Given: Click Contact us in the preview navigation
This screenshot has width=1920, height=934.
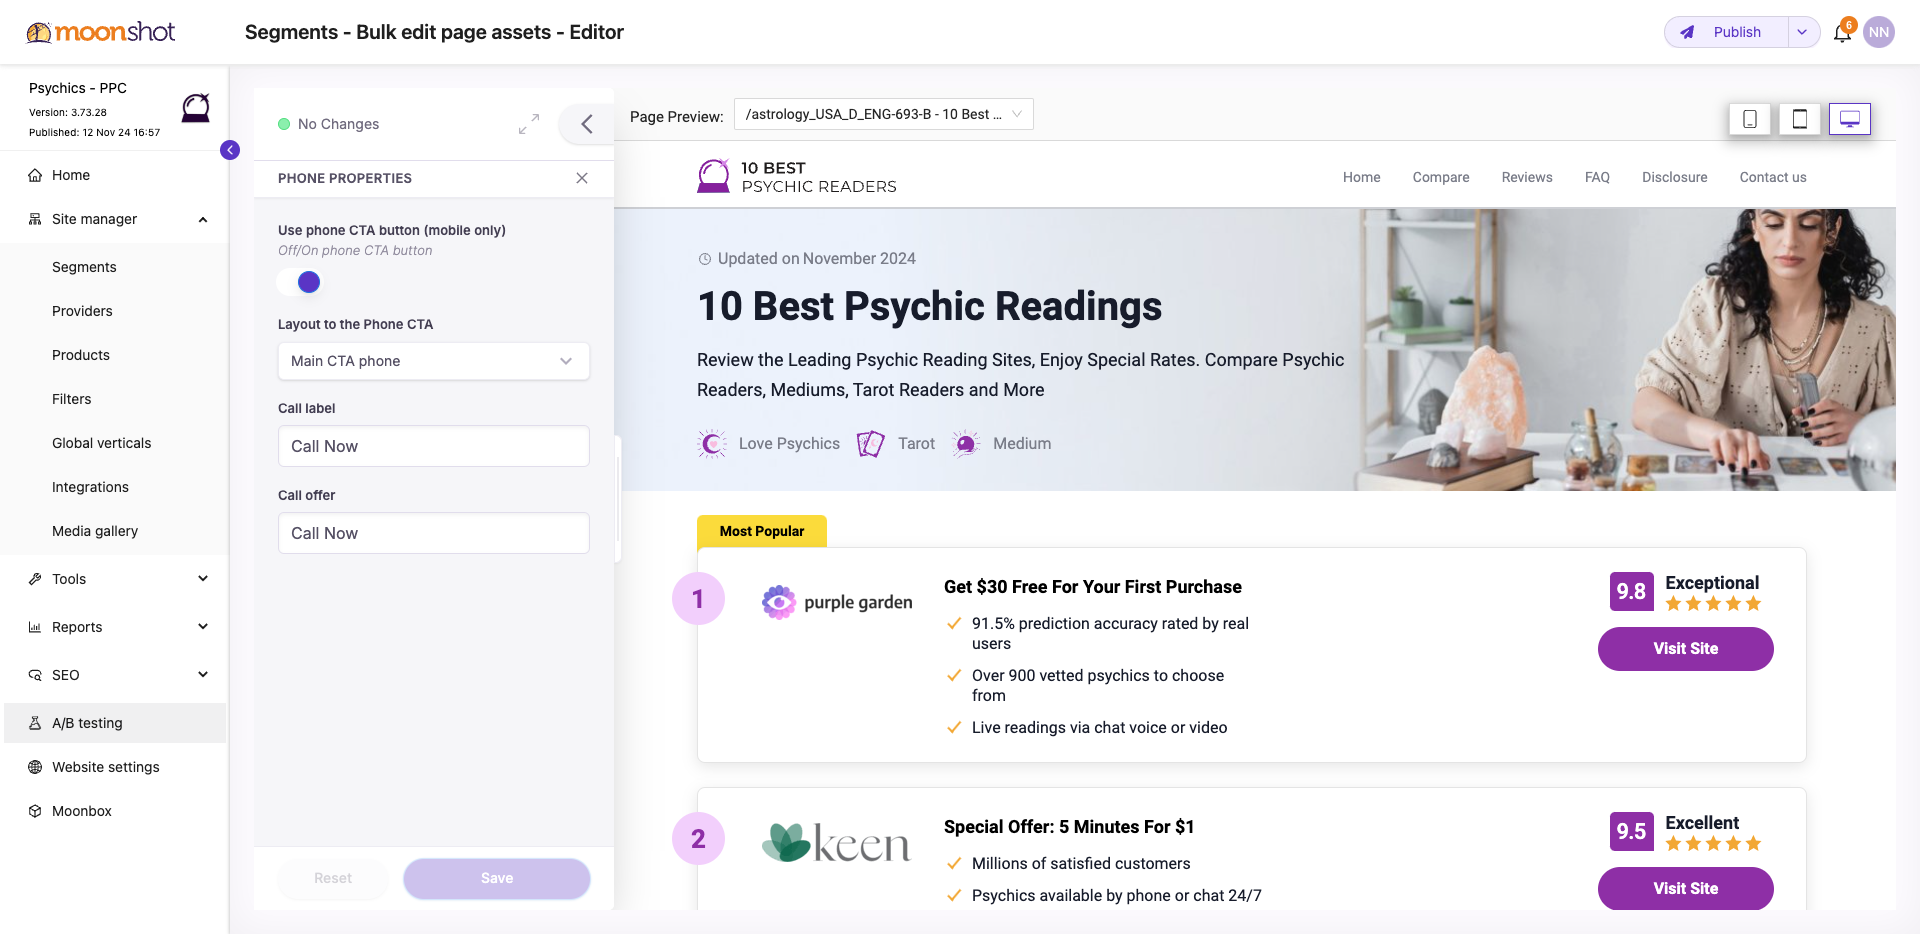Looking at the screenshot, I should click(1773, 177).
